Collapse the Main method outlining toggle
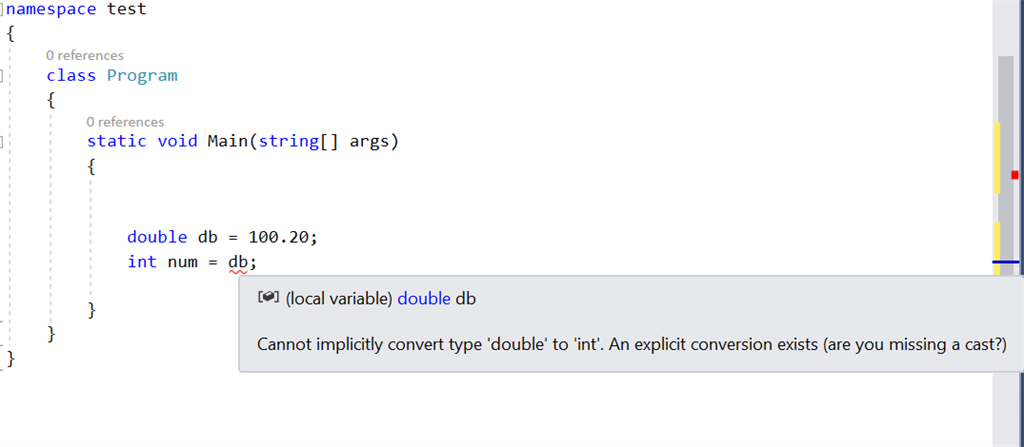The width and height of the screenshot is (1024, 447). coord(1,141)
